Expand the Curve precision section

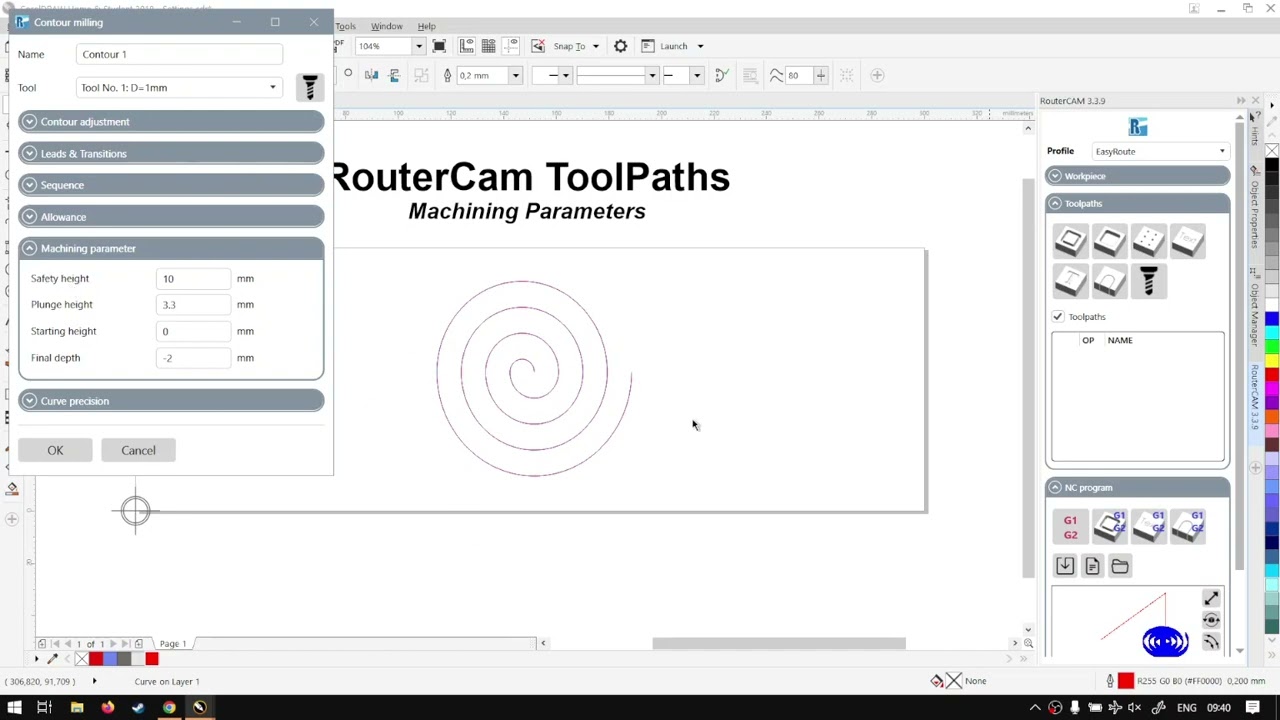pos(171,401)
